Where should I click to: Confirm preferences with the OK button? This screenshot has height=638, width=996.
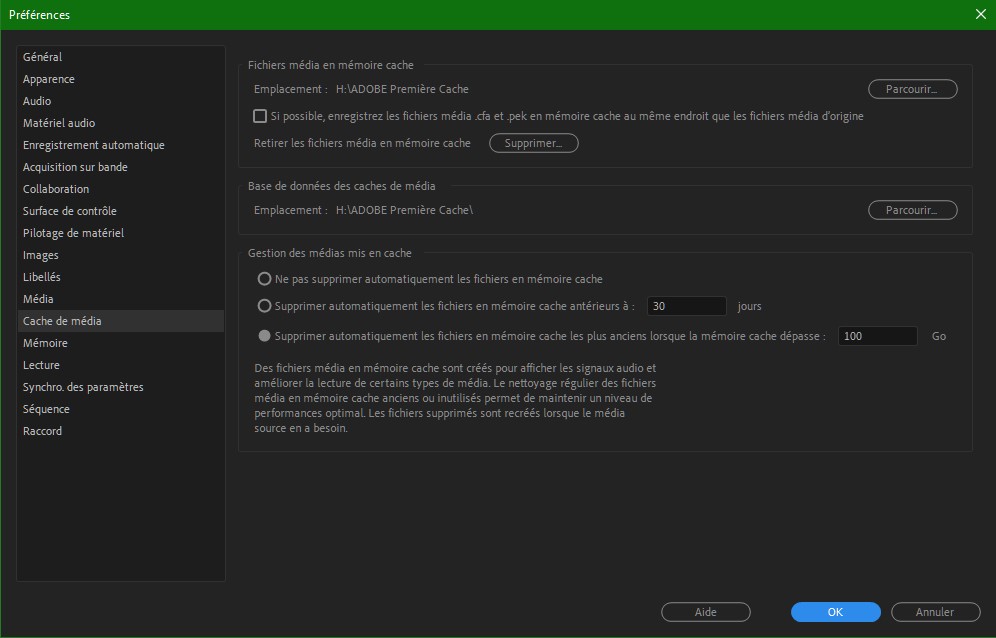pyautogui.click(x=835, y=612)
